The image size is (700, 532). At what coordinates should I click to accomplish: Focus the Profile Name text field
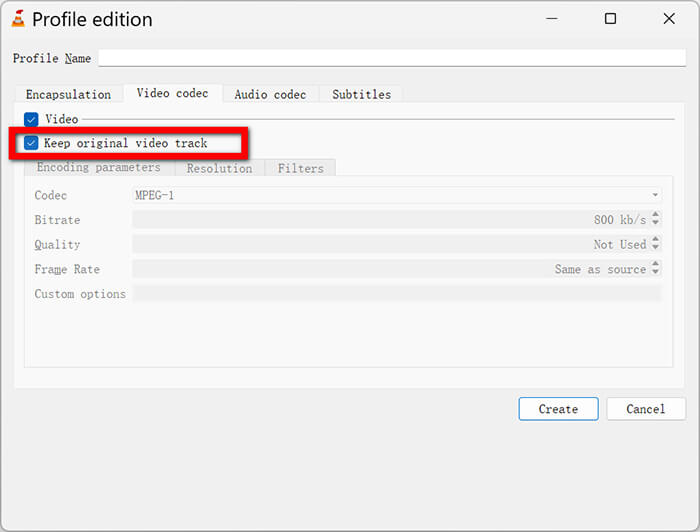coord(391,58)
